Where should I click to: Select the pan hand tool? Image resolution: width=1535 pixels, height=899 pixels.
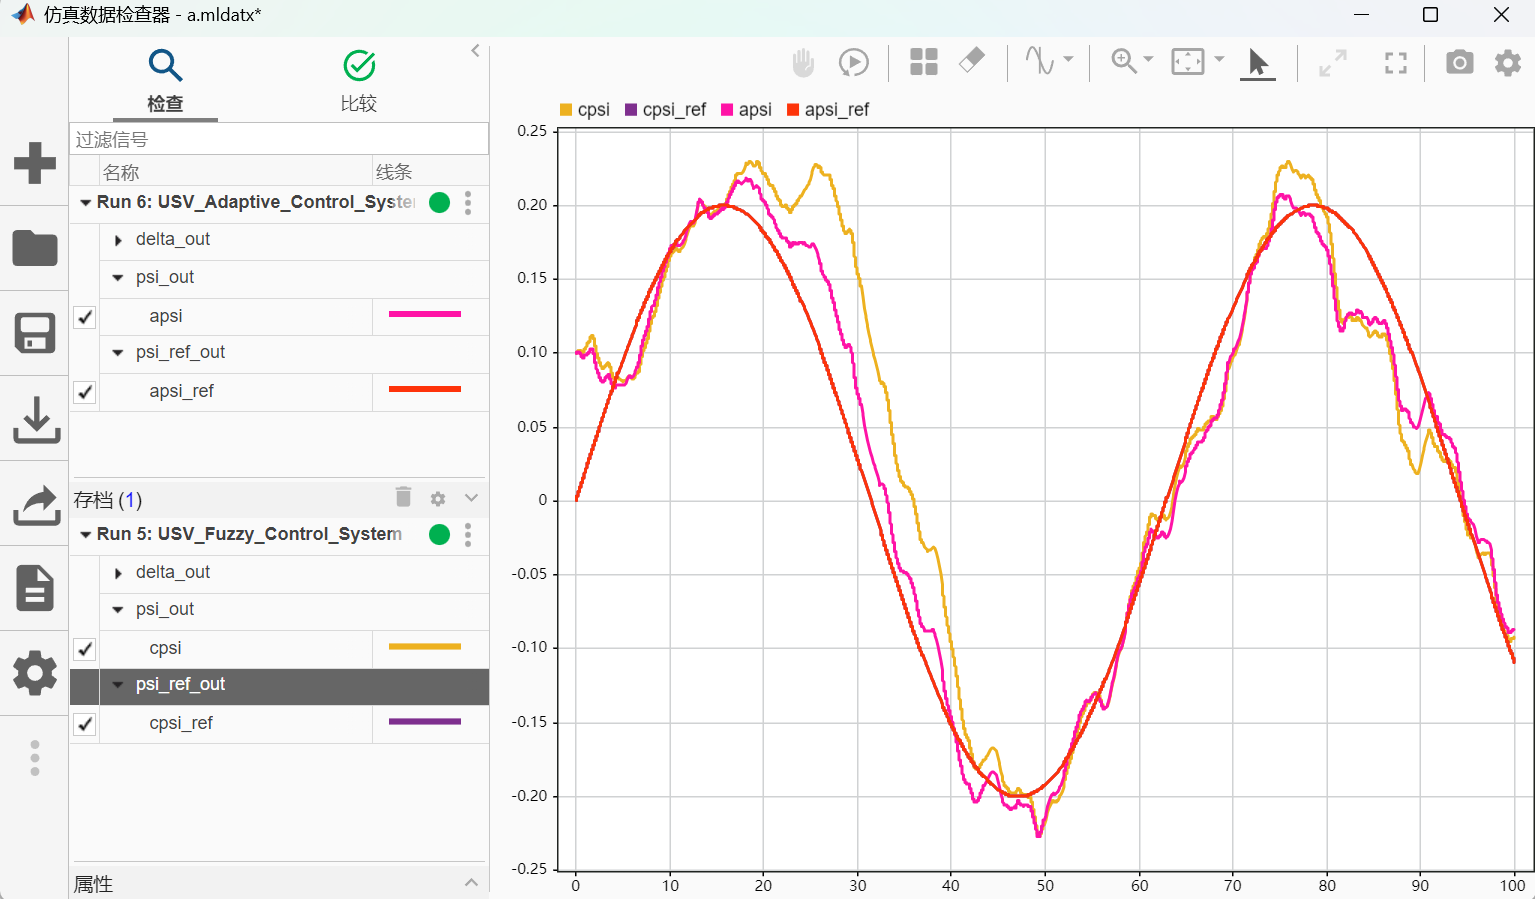click(803, 63)
